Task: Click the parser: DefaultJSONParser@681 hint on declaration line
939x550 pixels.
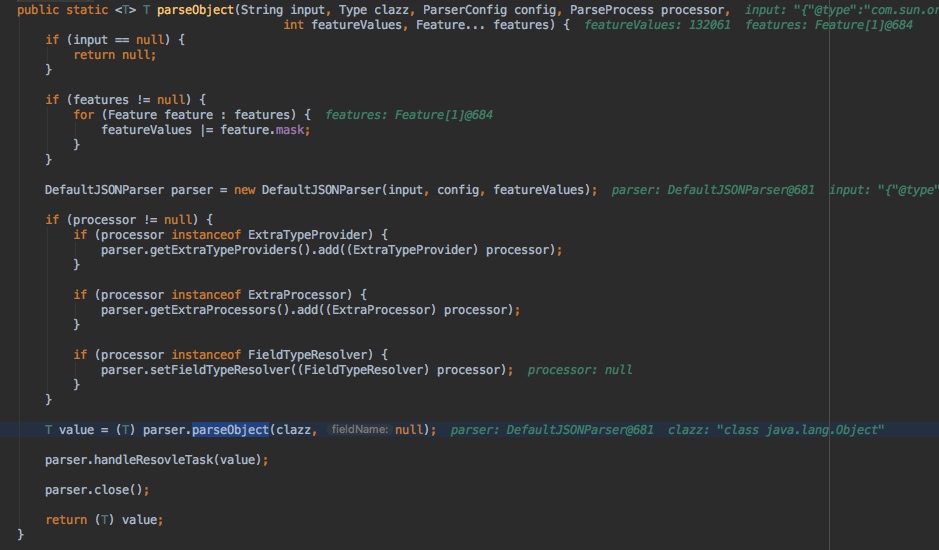Action: pos(713,190)
